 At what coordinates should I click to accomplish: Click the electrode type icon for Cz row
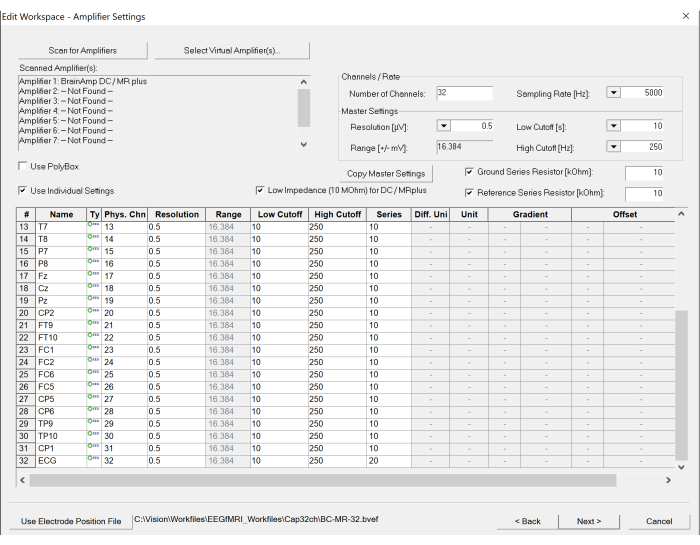point(93,286)
